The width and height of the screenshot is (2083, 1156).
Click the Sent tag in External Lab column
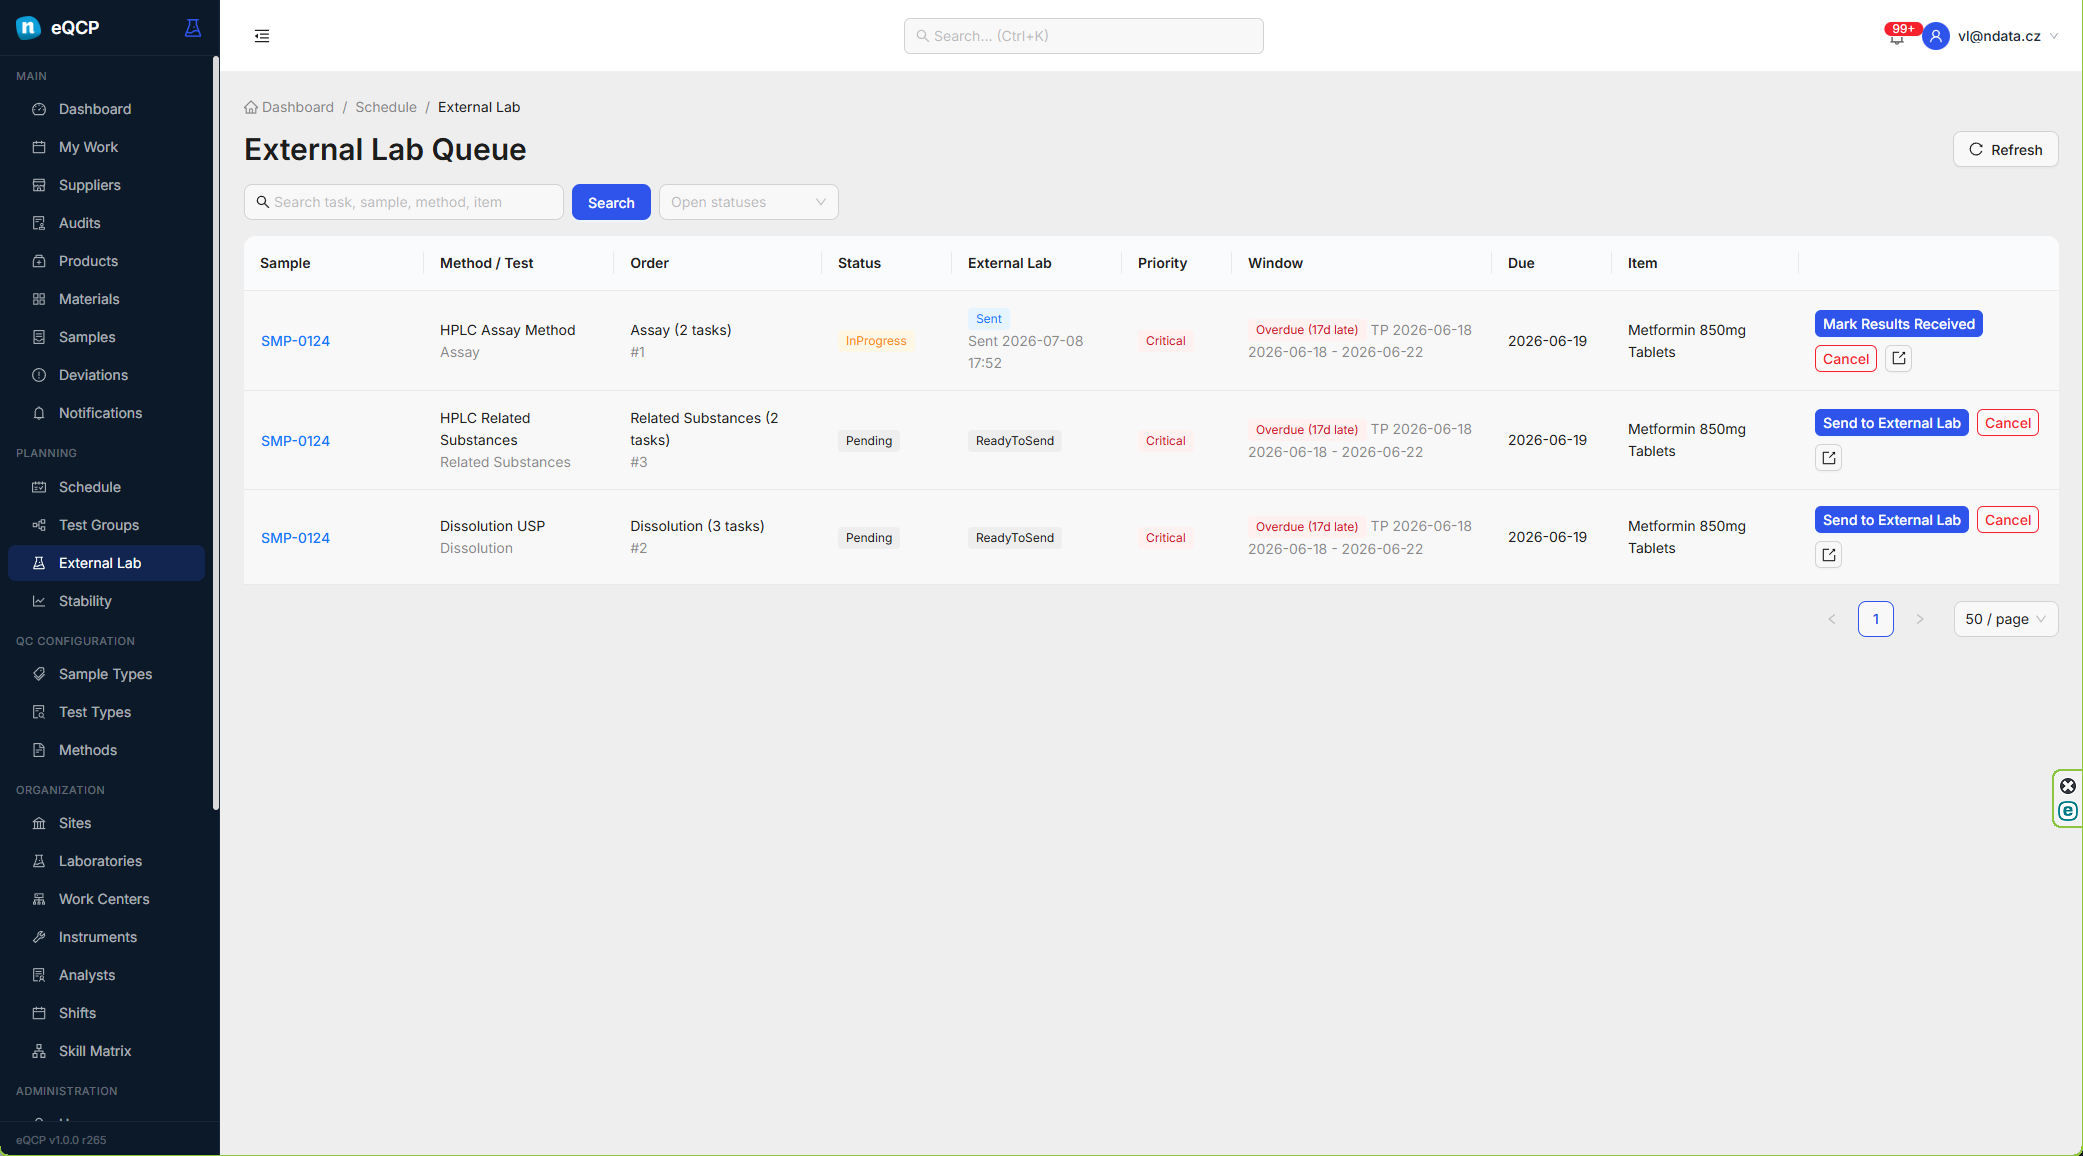pos(988,319)
